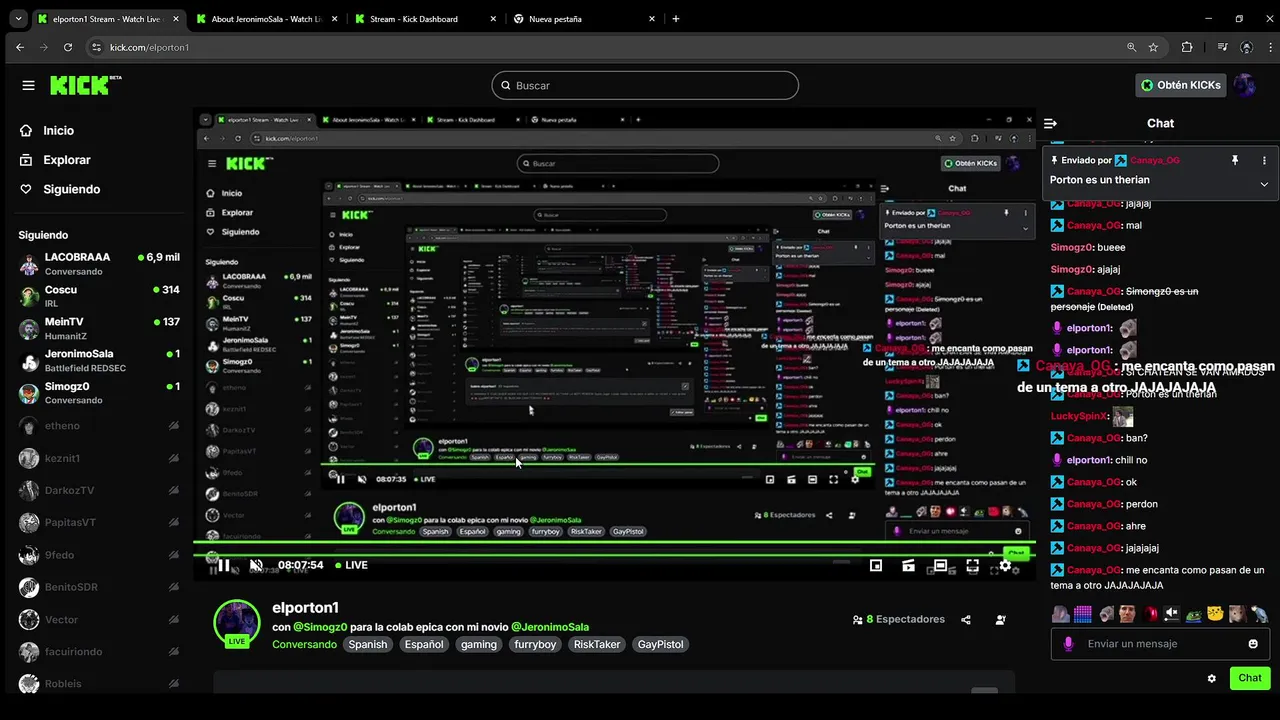Click the furryboy tag
Image resolution: width=1280 pixels, height=720 pixels.
point(535,644)
